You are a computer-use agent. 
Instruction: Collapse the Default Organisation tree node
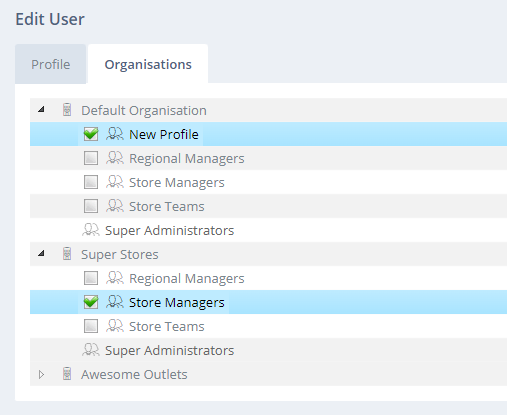tap(41, 109)
